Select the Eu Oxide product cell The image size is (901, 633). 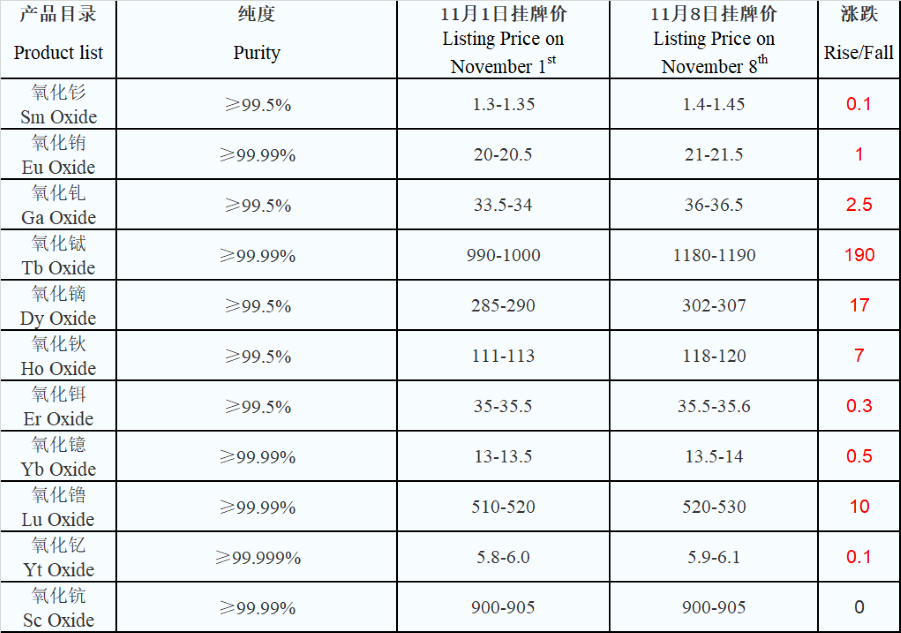(x=58, y=154)
